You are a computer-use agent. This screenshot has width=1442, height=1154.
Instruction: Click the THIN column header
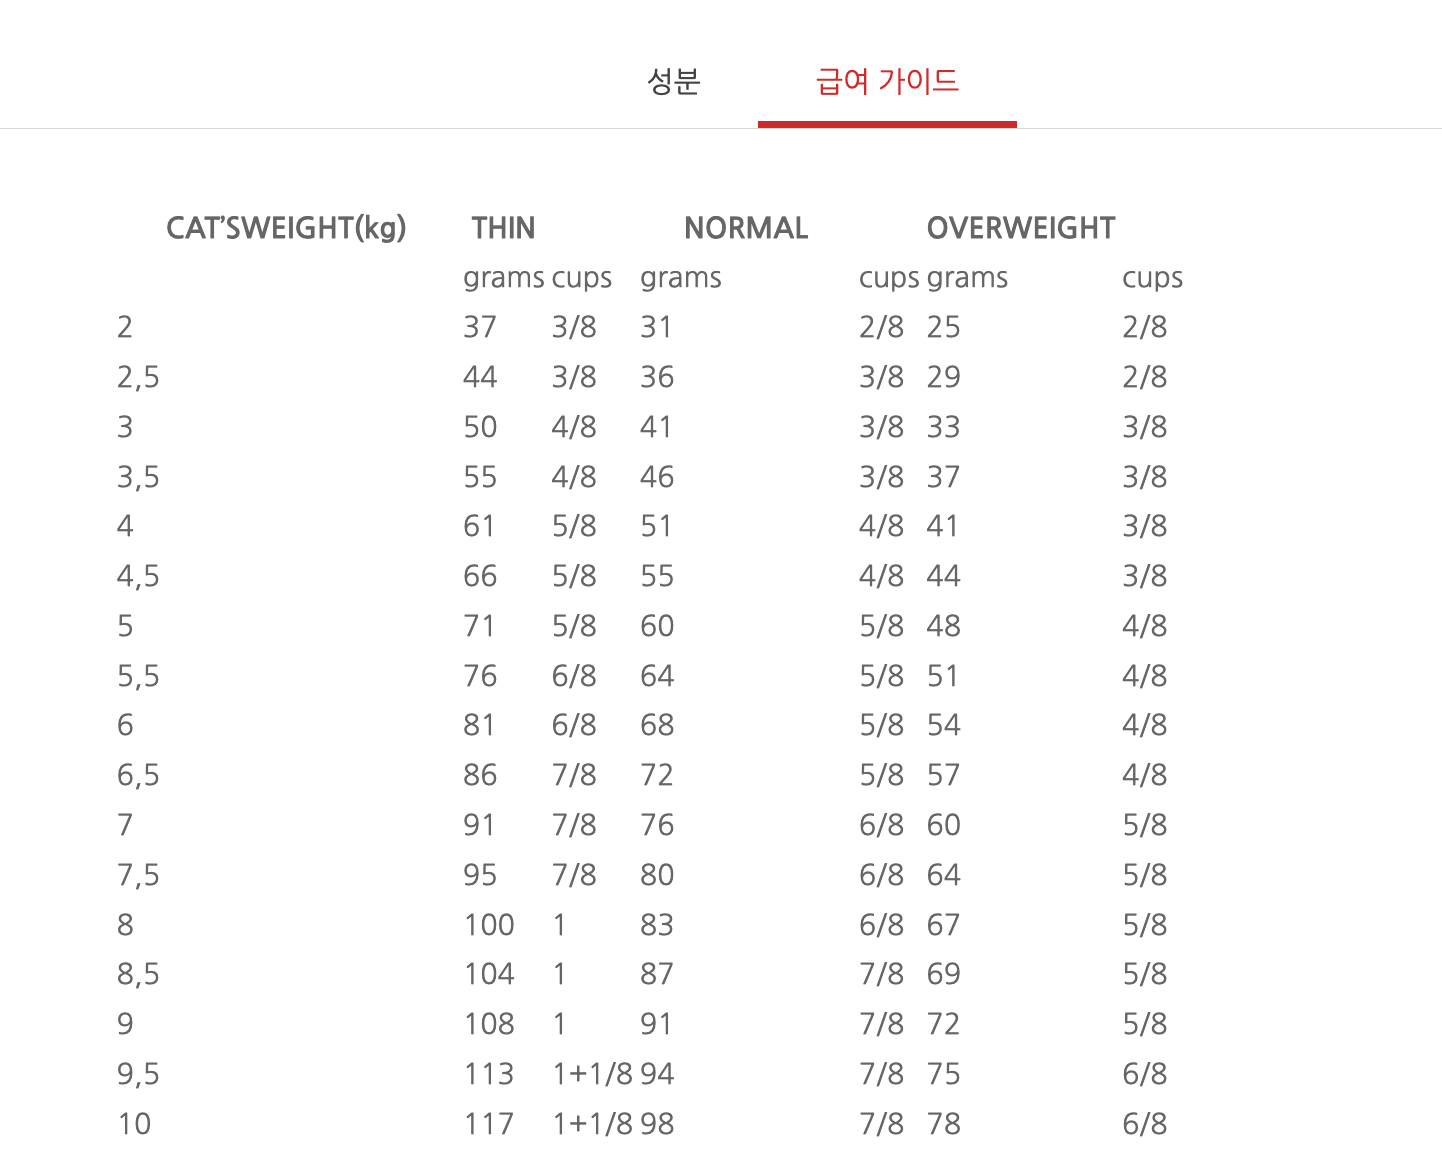click(503, 228)
